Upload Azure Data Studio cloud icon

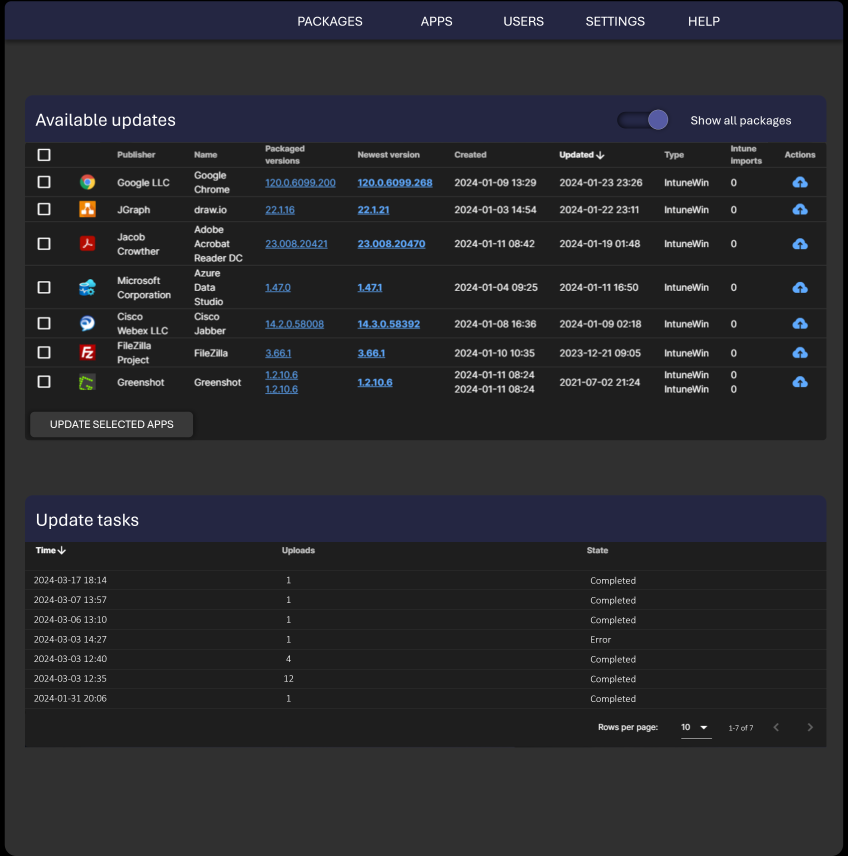click(799, 287)
